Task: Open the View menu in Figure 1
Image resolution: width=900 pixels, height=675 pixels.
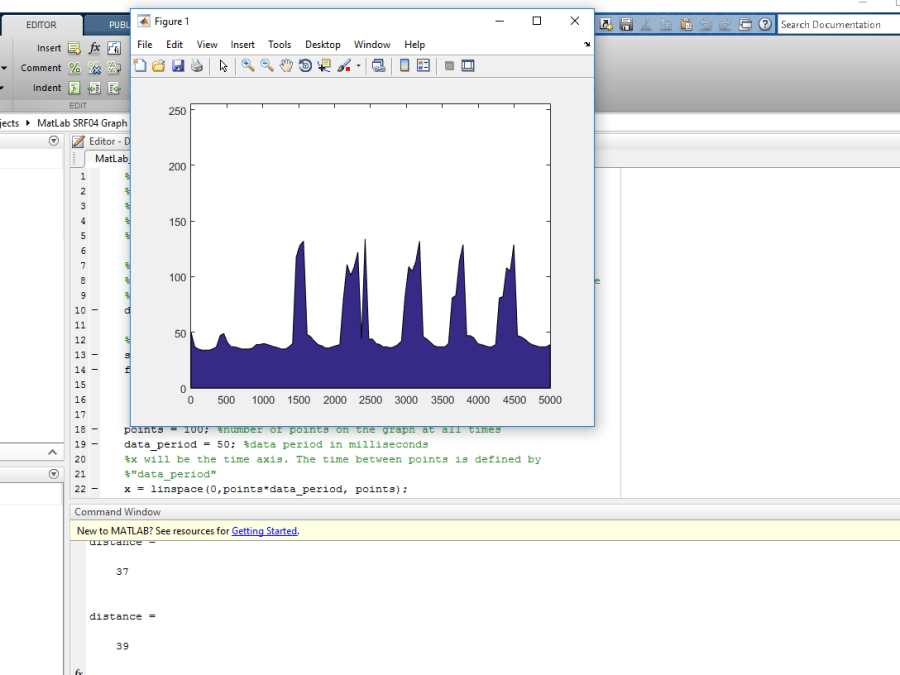Action: point(207,44)
